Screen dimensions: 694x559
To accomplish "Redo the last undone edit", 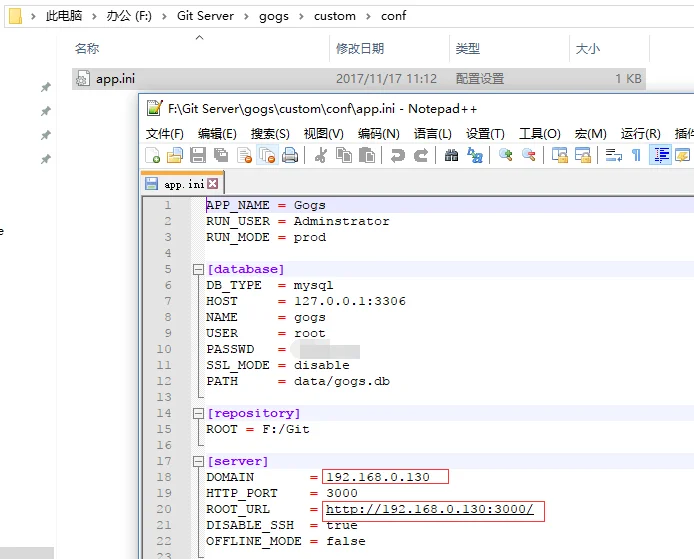I will (x=420, y=155).
